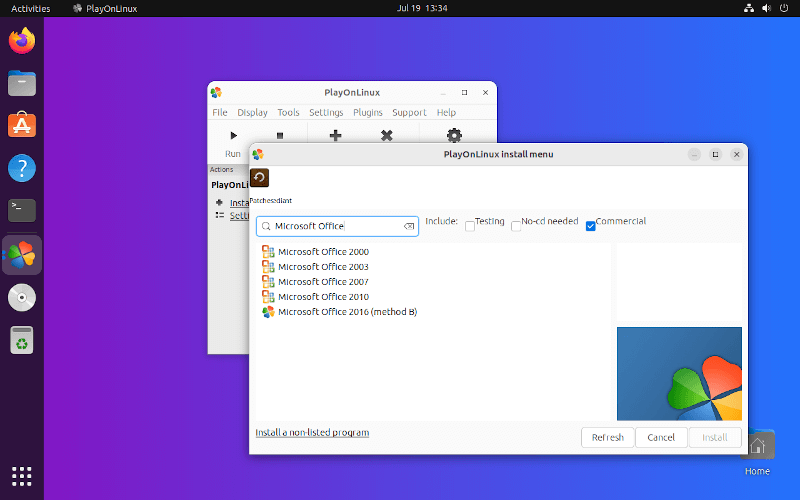This screenshot has height=500, width=800.
Task: Click the Microsoft Office 2003 row icon
Action: pos(268,266)
